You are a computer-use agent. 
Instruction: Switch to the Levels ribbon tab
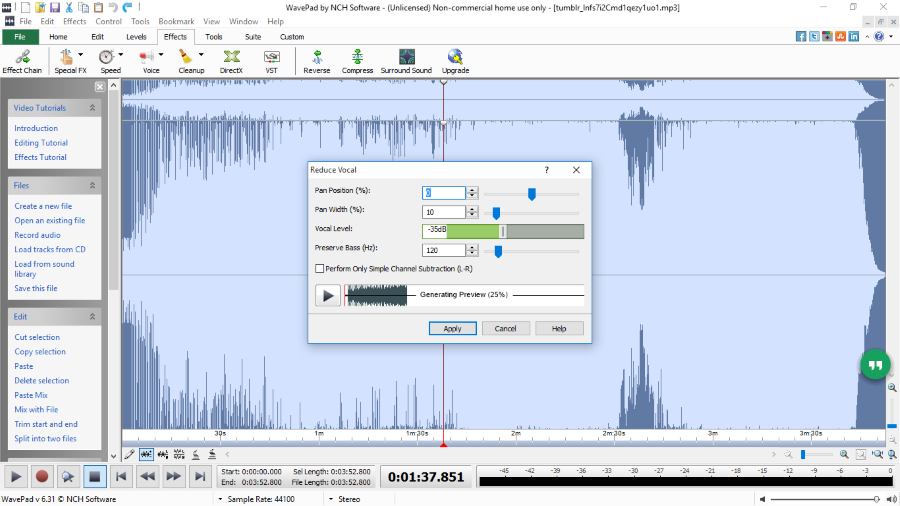click(x=136, y=37)
